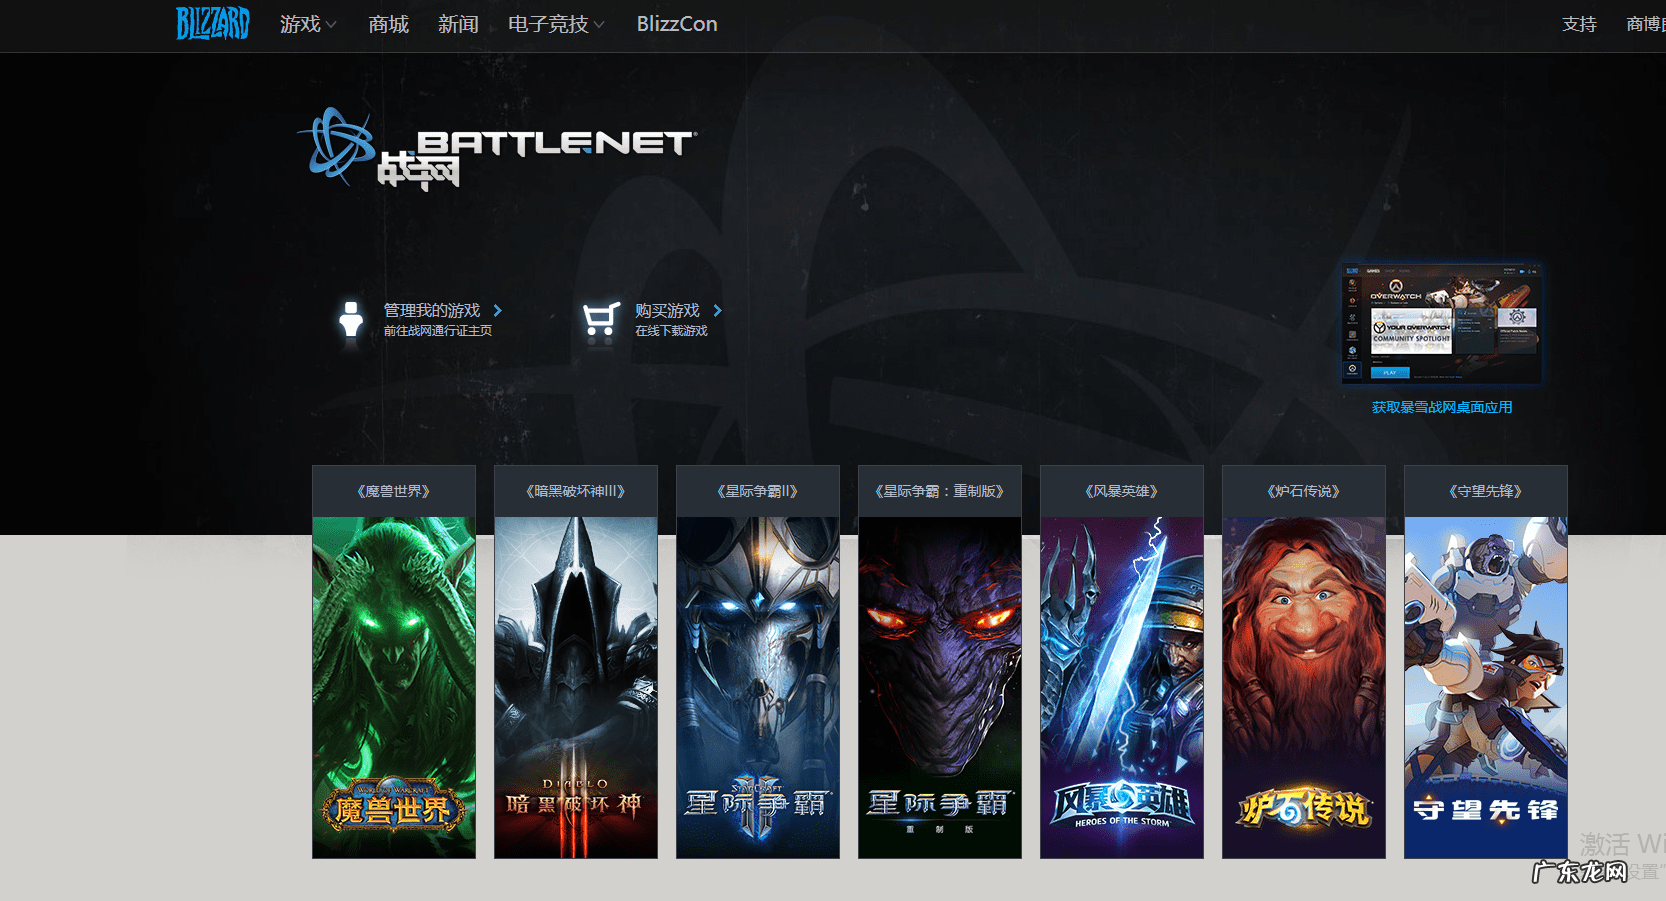
Task: Click the 获取暴雪战网桌面应用 link
Action: [x=1442, y=407]
